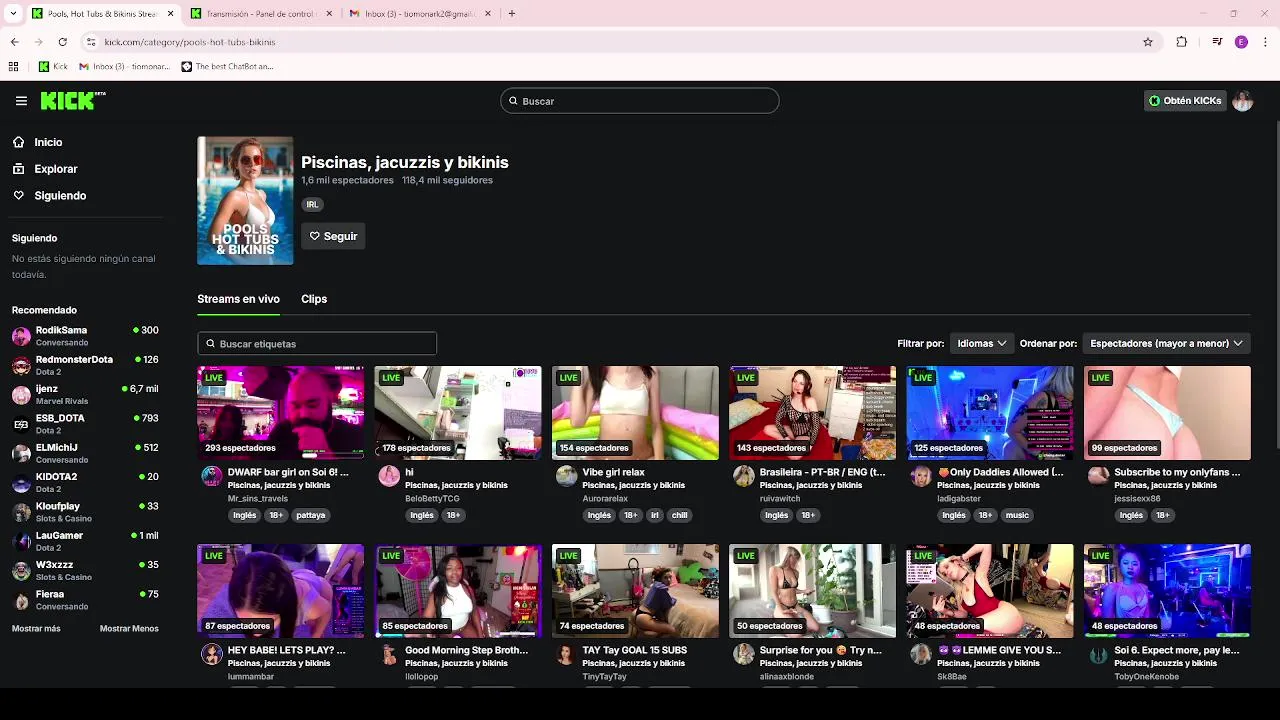The image size is (1280, 720).
Task: Select the Inicio menu item
Action: coord(48,142)
